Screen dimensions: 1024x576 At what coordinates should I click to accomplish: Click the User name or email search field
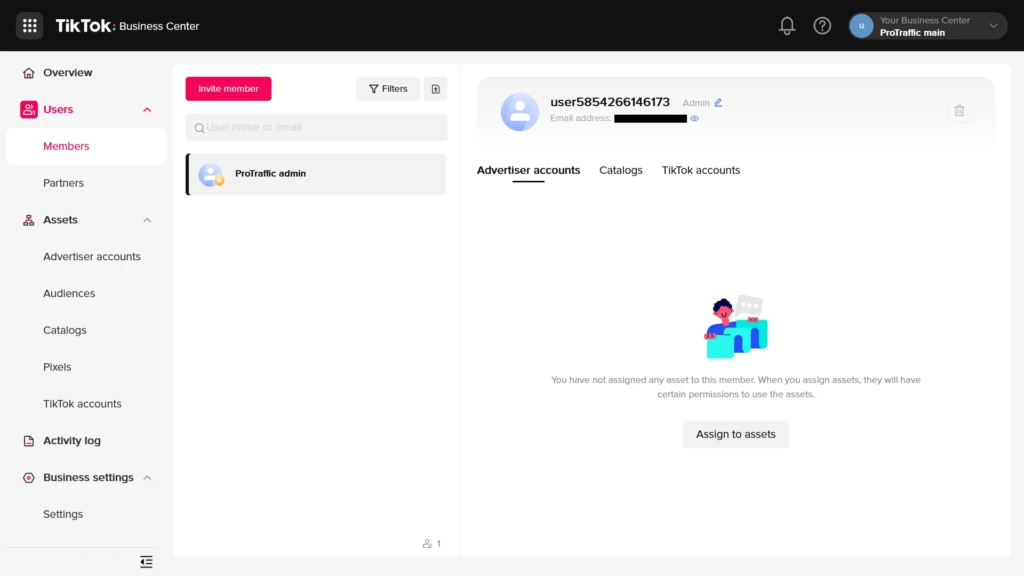coord(317,127)
